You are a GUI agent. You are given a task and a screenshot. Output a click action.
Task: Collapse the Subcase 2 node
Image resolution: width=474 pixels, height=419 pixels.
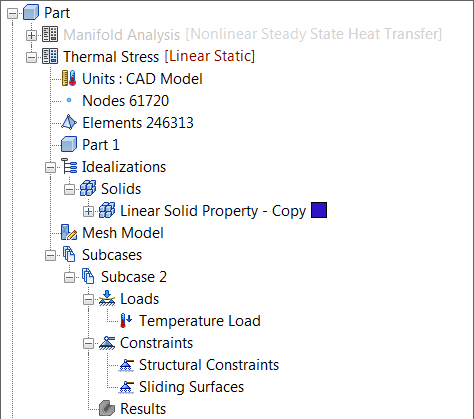pyautogui.click(x=69, y=277)
